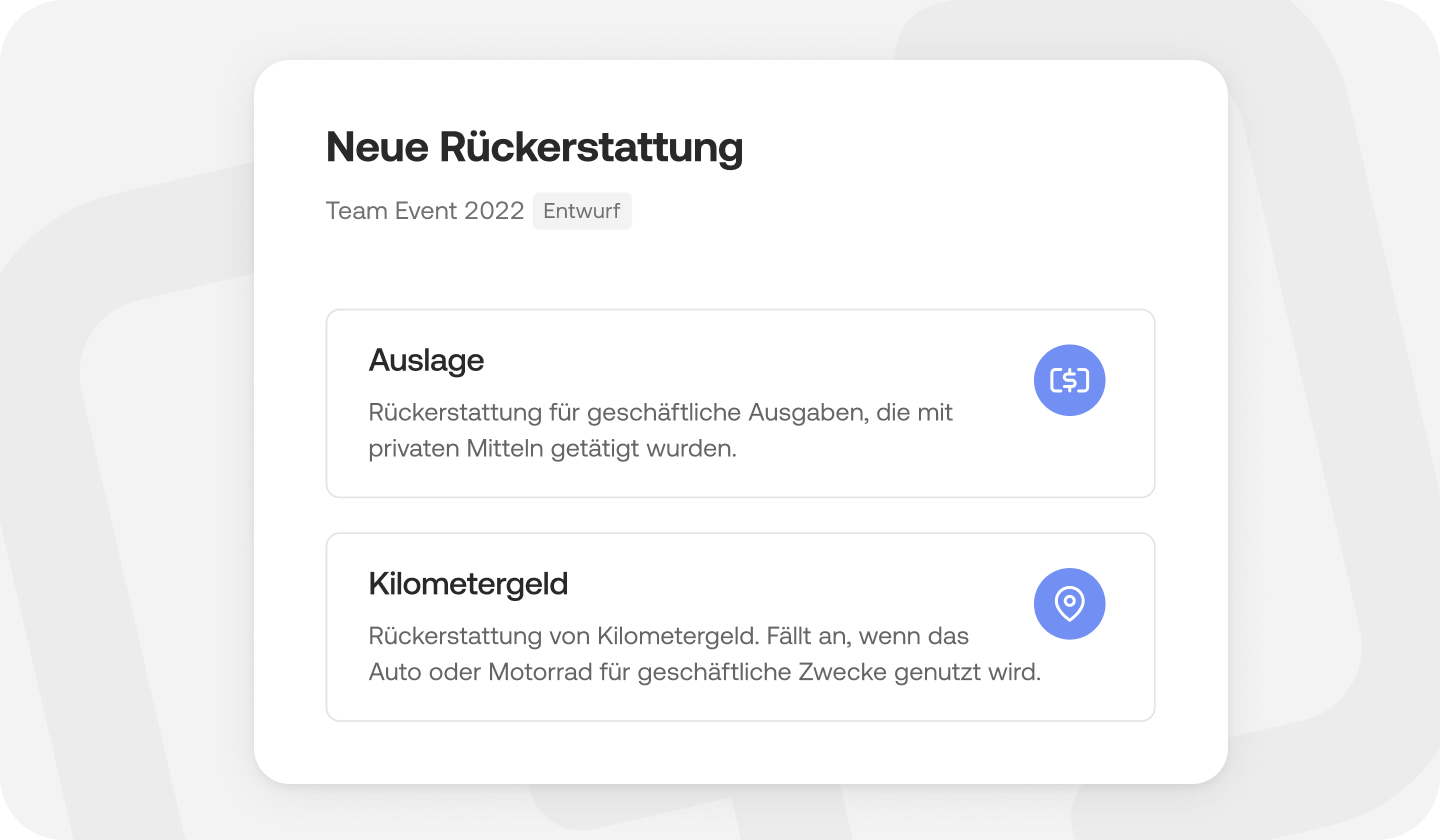Click the line 'privaten Mitteln getätigt wurden'
Image resolution: width=1440 pixels, height=840 pixels.
(x=552, y=449)
